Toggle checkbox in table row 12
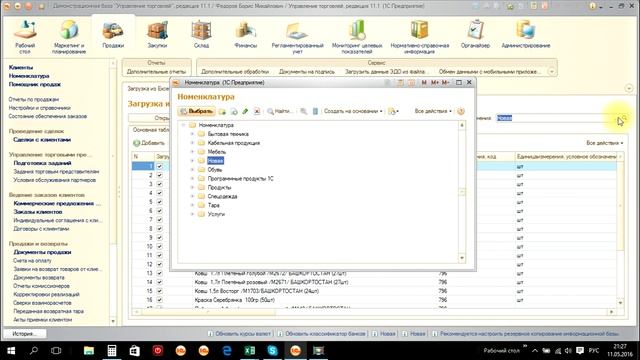The image size is (640, 360). [x=160, y=264]
